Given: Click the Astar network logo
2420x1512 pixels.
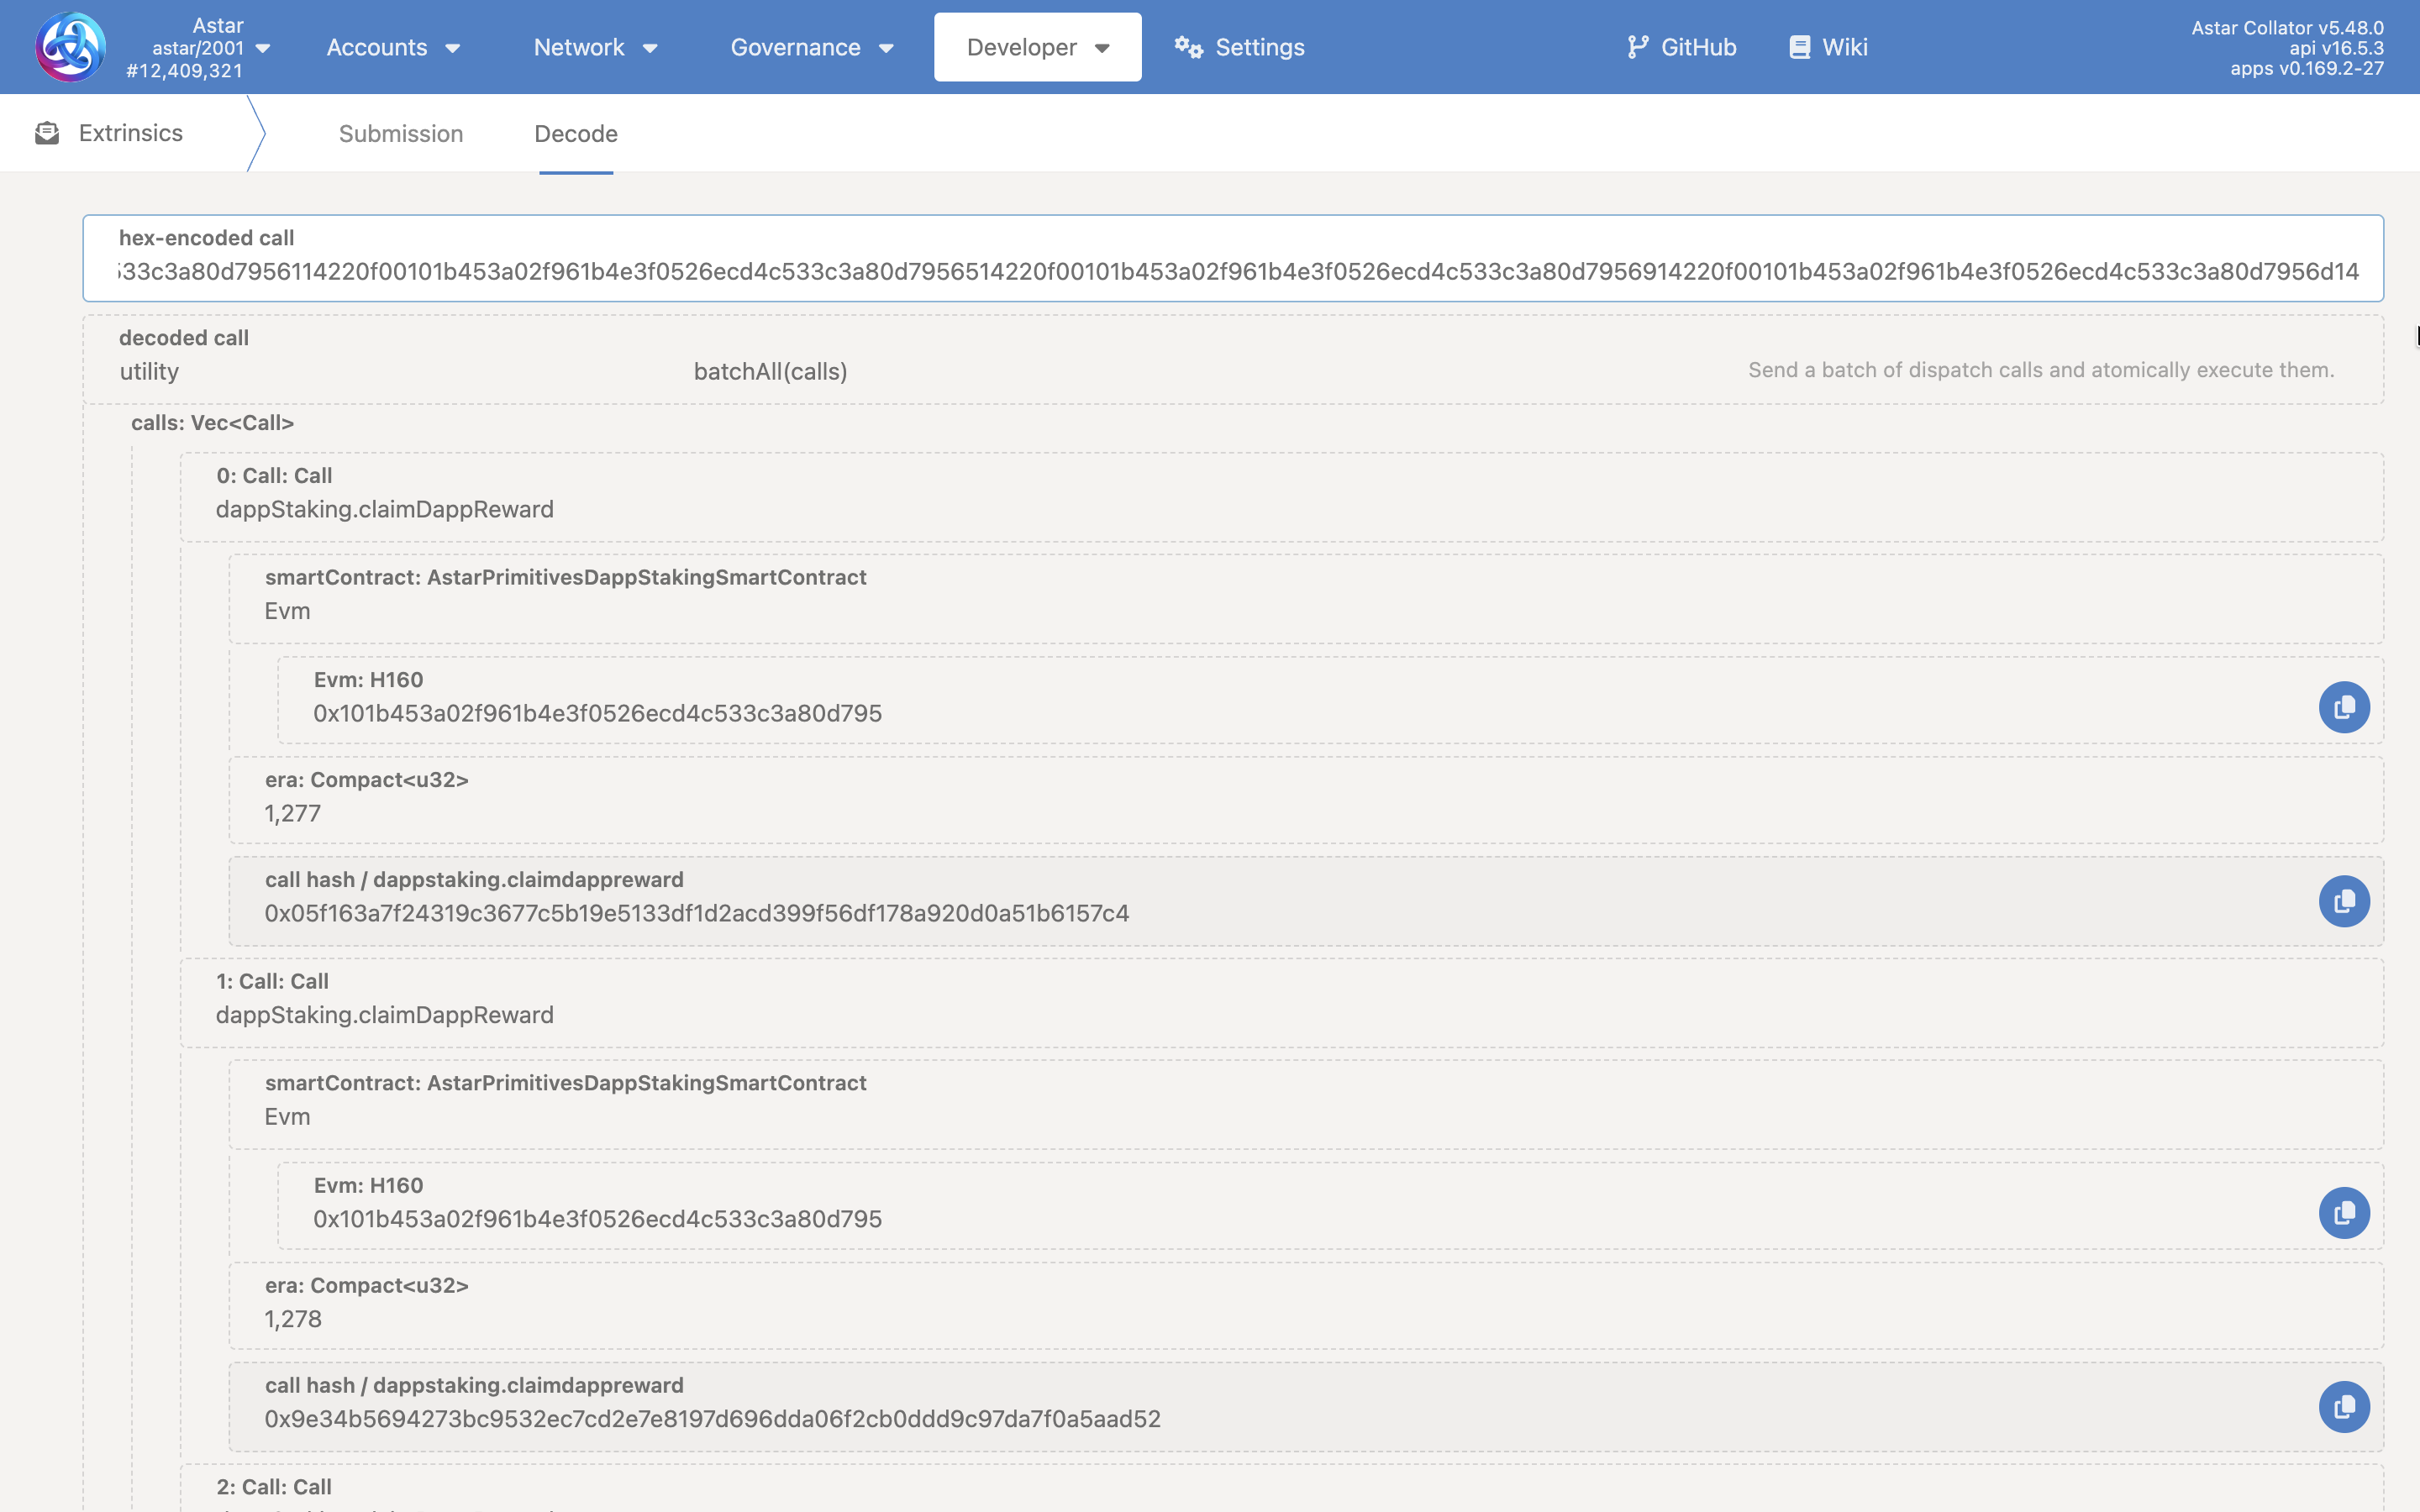Looking at the screenshot, I should (69, 46).
